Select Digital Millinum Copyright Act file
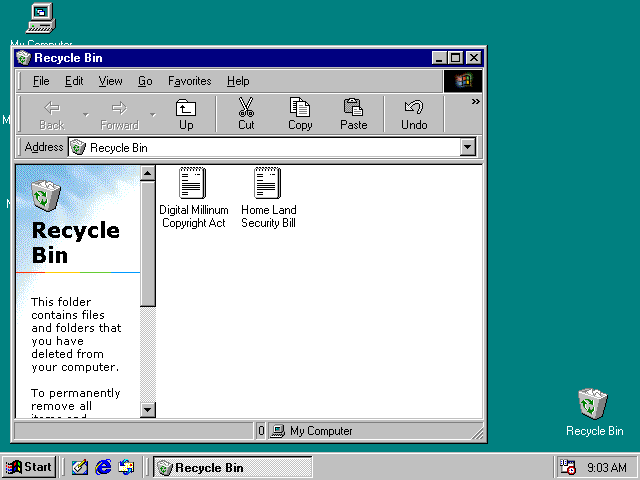Image resolution: width=640 pixels, height=480 pixels. pyautogui.click(x=193, y=198)
